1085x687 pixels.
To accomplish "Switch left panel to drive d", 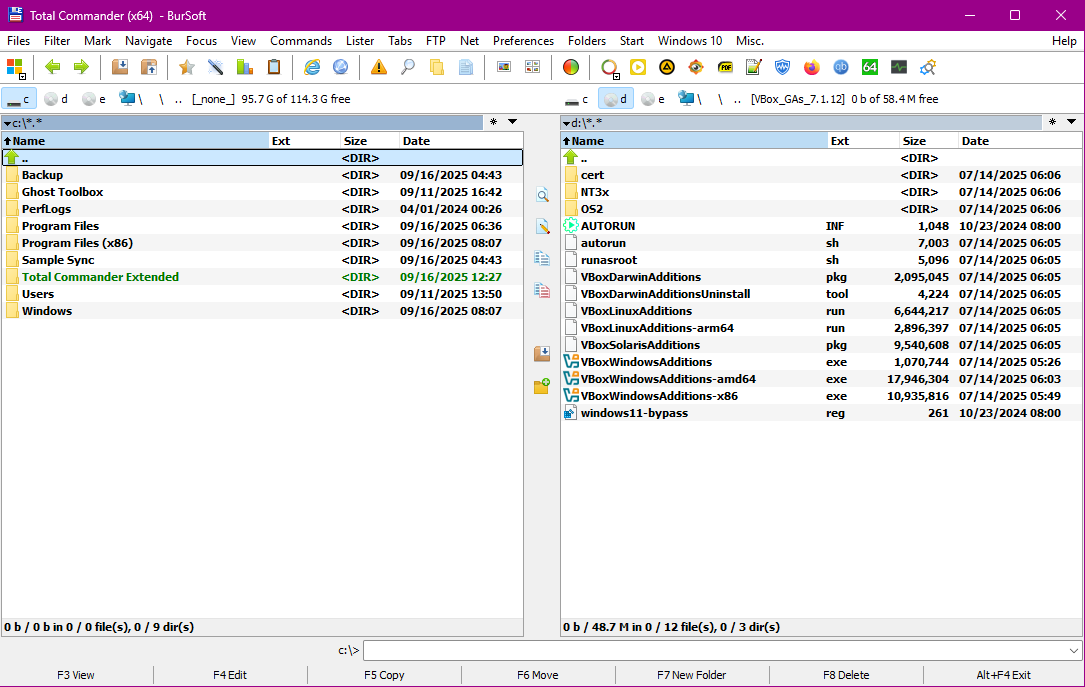I will pos(56,99).
